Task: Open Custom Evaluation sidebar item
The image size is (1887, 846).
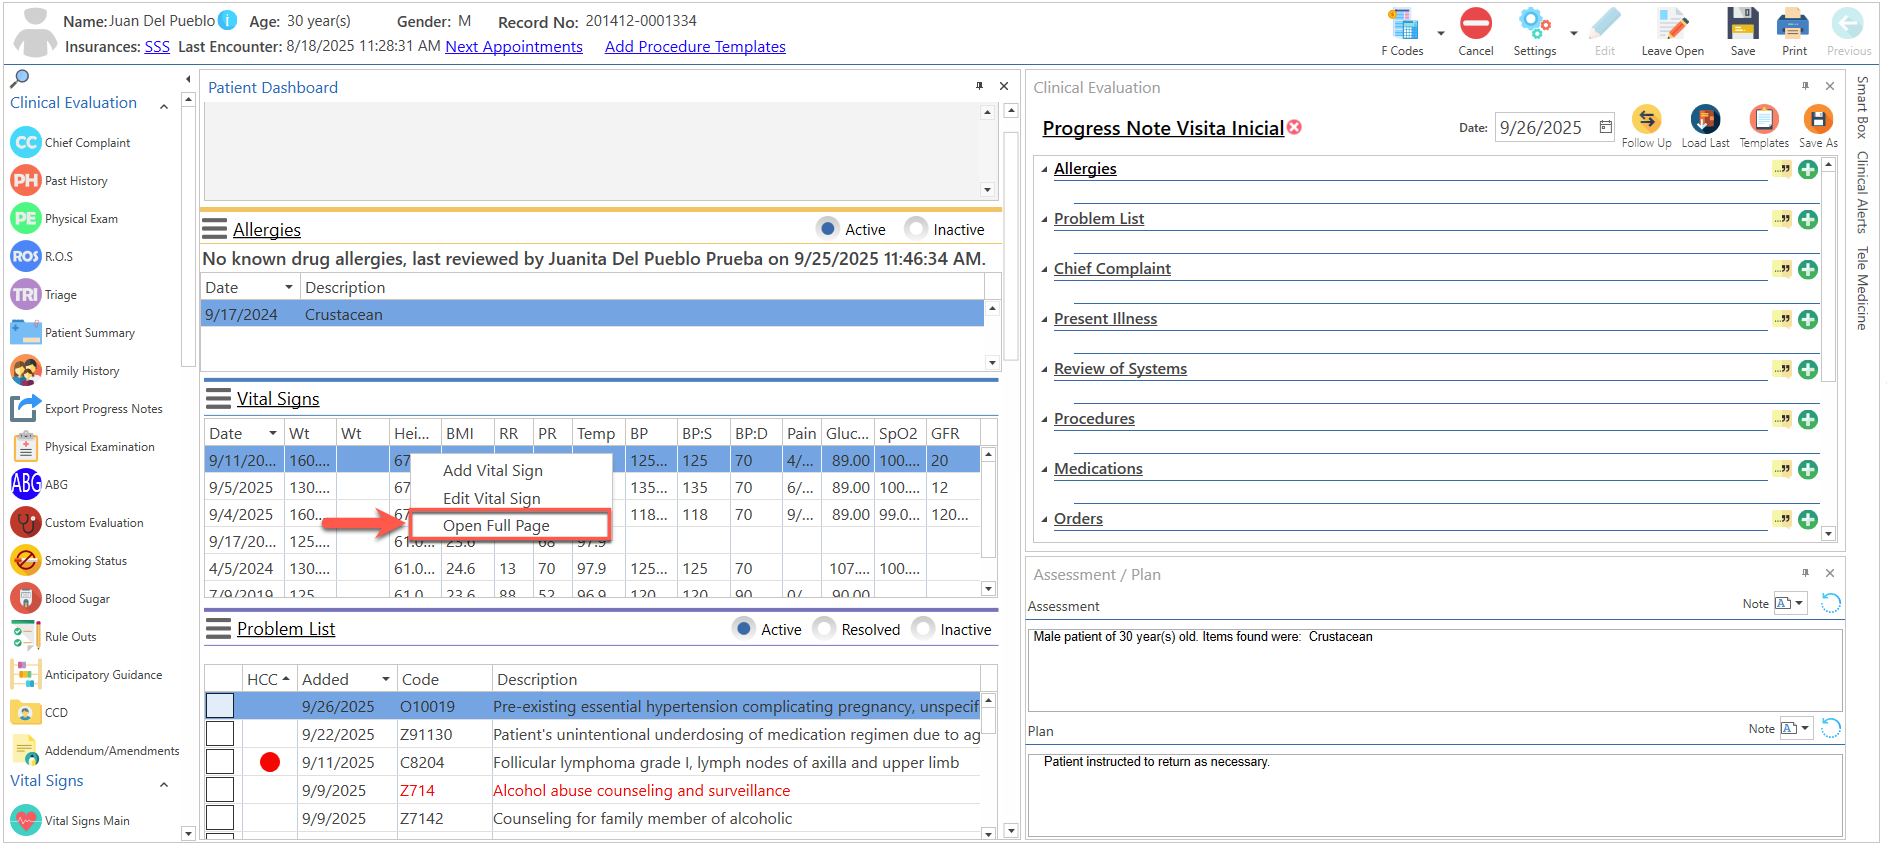Action: (x=78, y=523)
